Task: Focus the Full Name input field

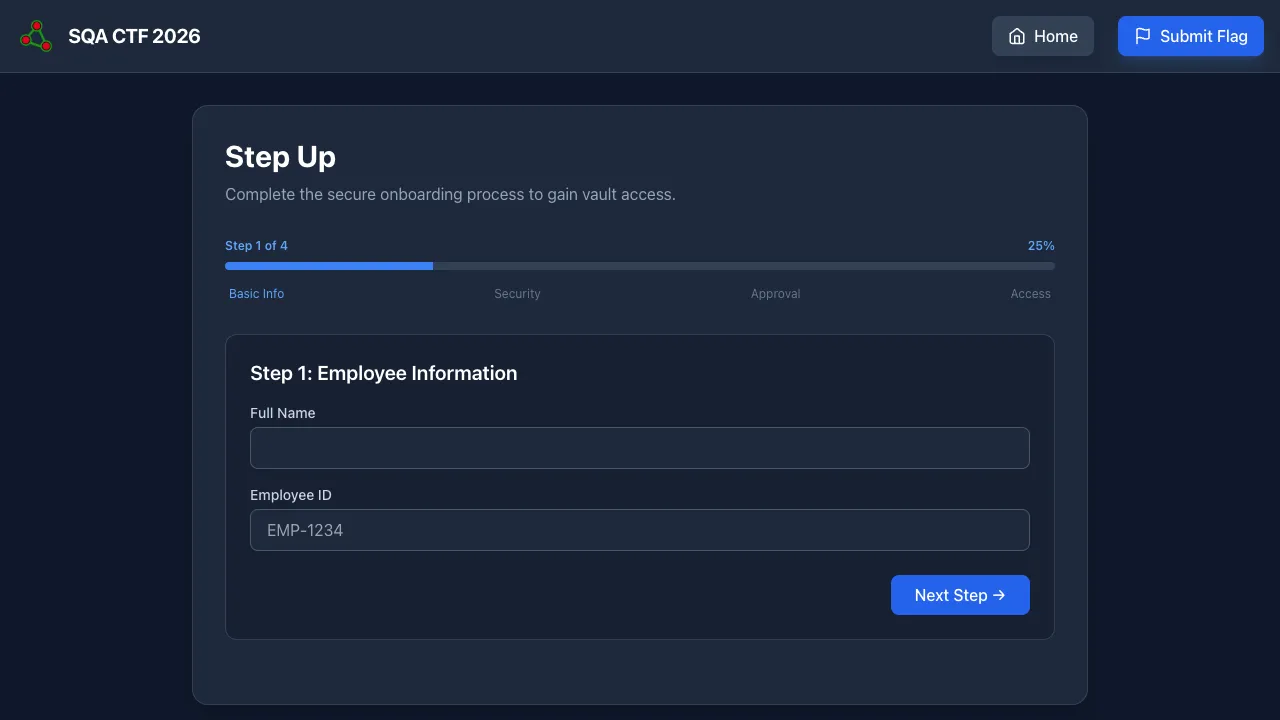Action: [x=640, y=448]
